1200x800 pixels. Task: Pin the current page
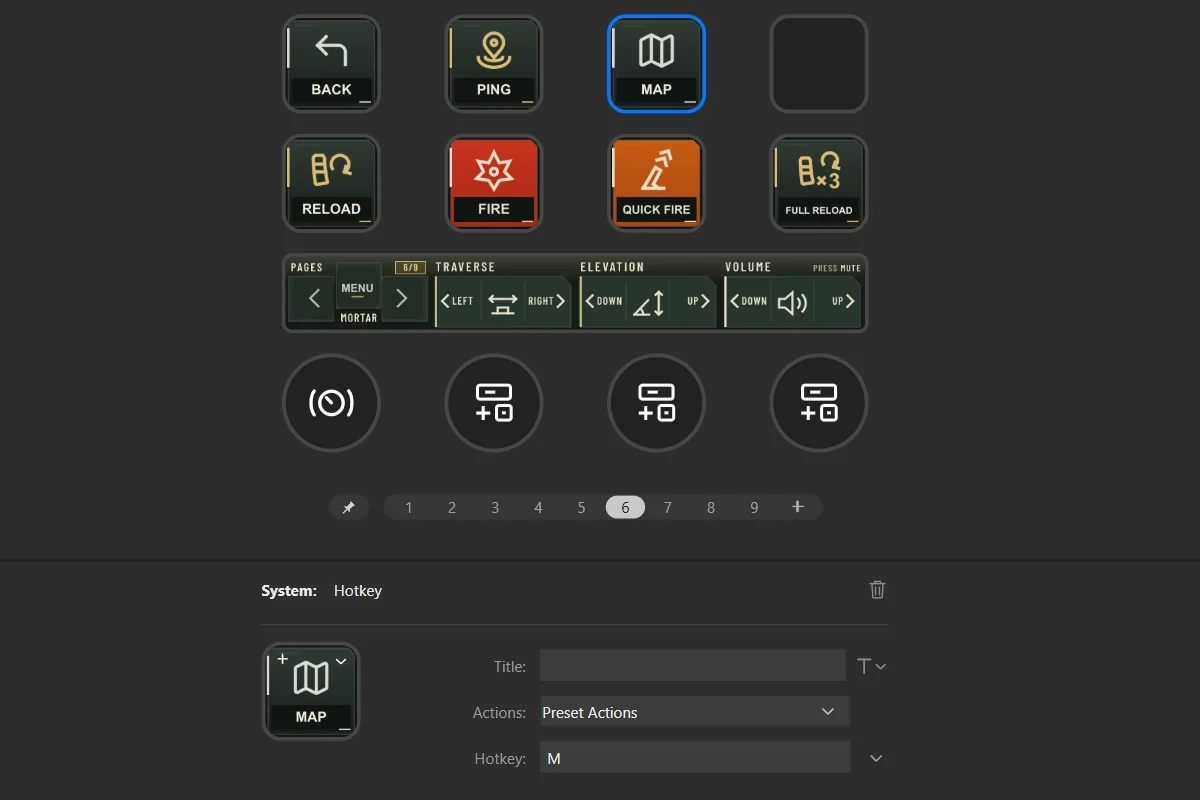click(x=349, y=508)
